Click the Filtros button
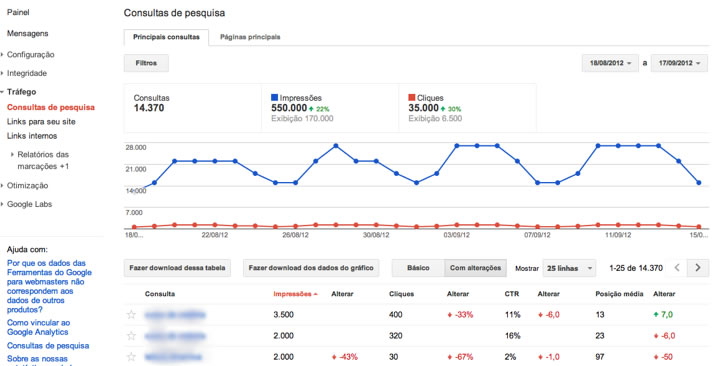Viewport: 720px width, 366px height. click(x=146, y=63)
